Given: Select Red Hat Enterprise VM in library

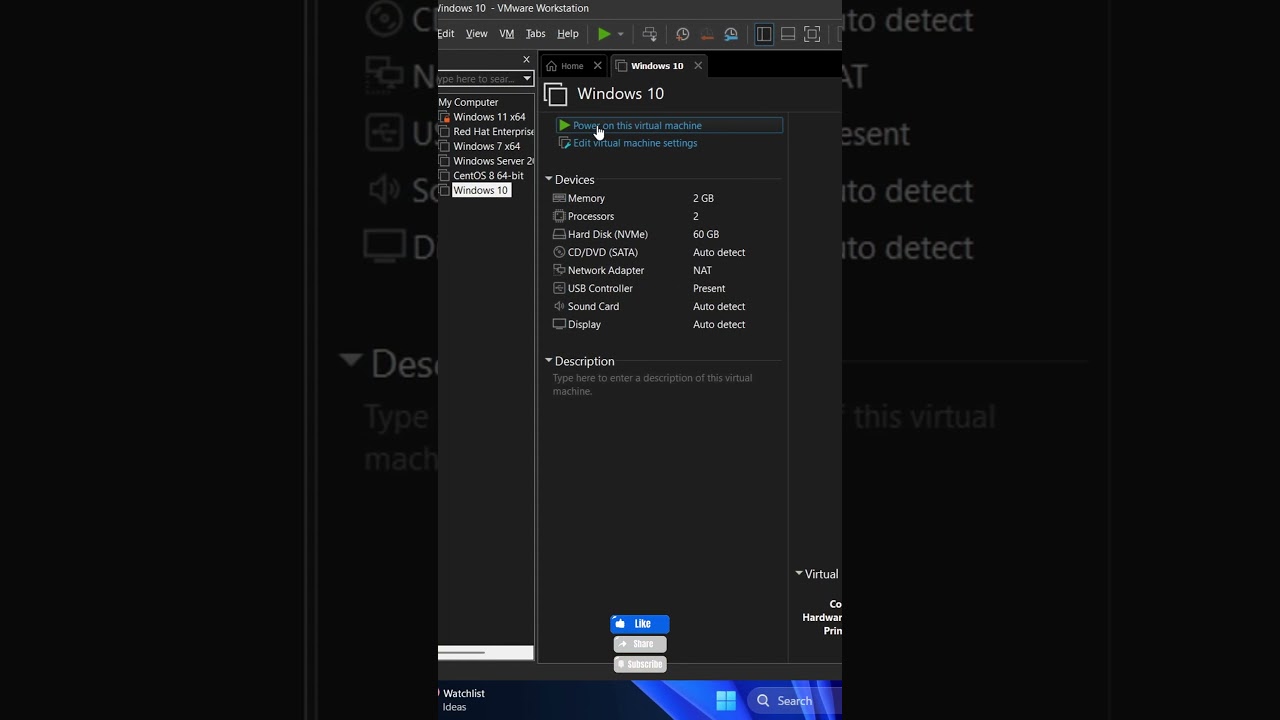Looking at the screenshot, I should pyautogui.click(x=493, y=132).
